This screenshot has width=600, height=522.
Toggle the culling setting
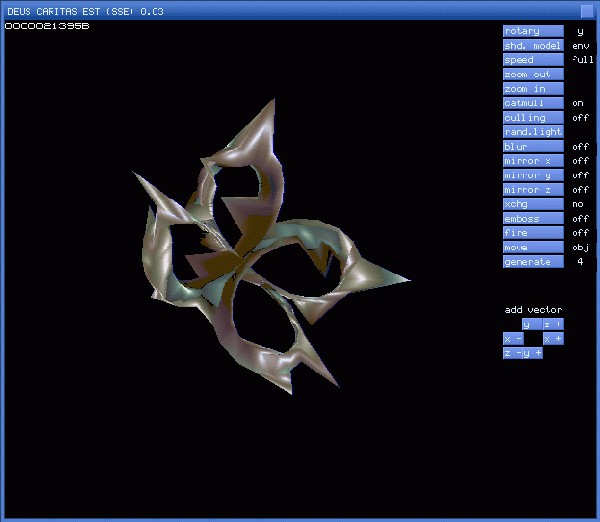[533, 118]
